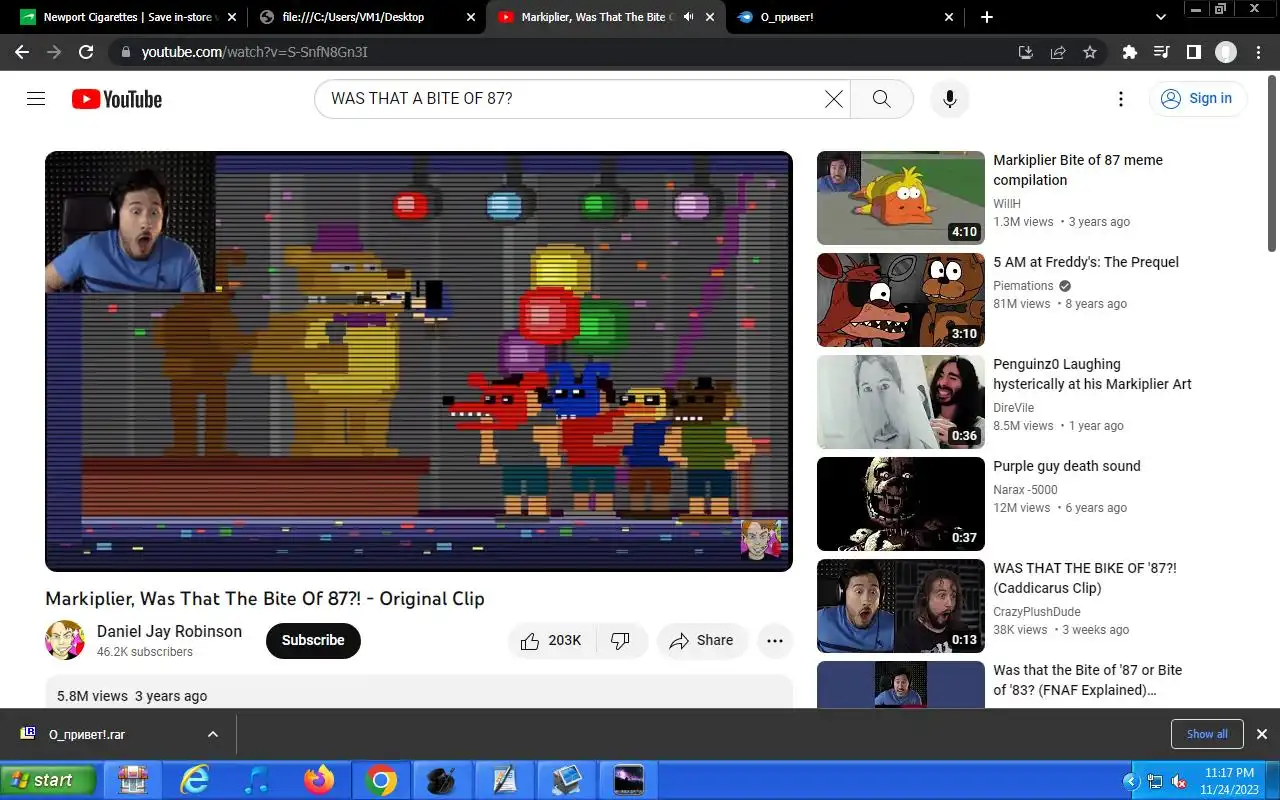
Task: Click the WillH channel name
Action: tap(1007, 204)
